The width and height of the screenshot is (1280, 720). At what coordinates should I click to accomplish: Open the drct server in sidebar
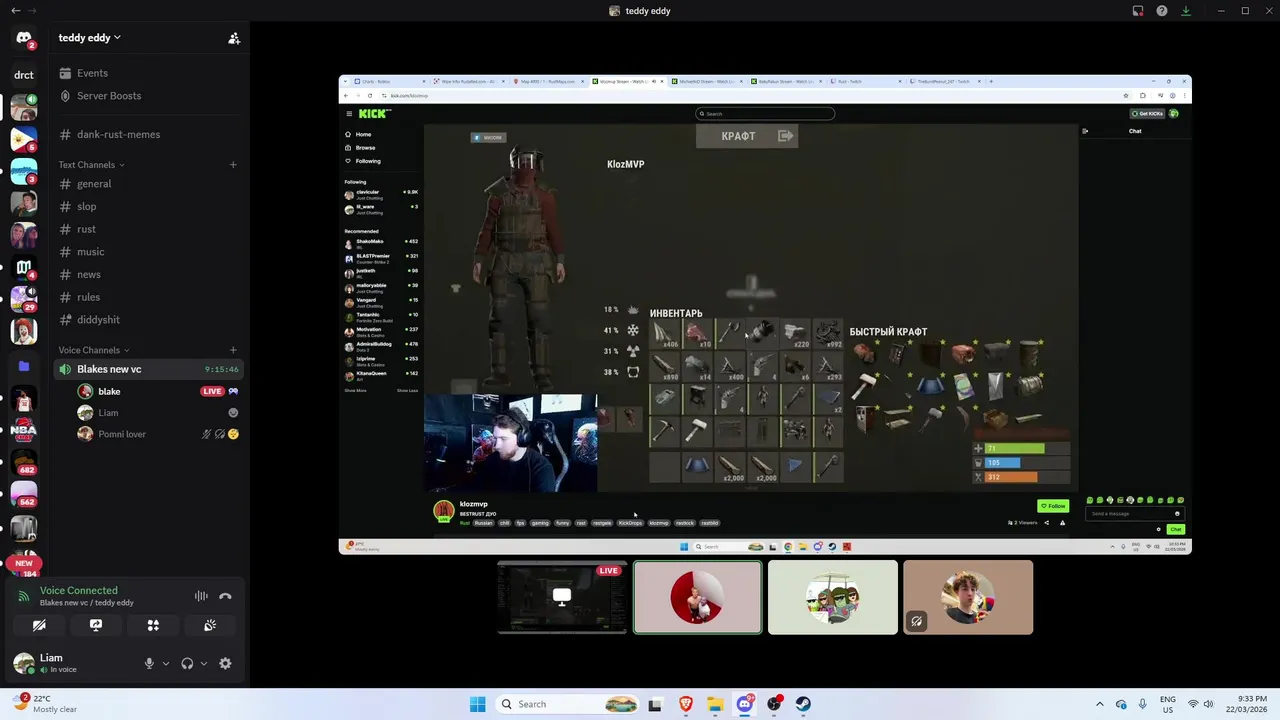click(x=24, y=75)
